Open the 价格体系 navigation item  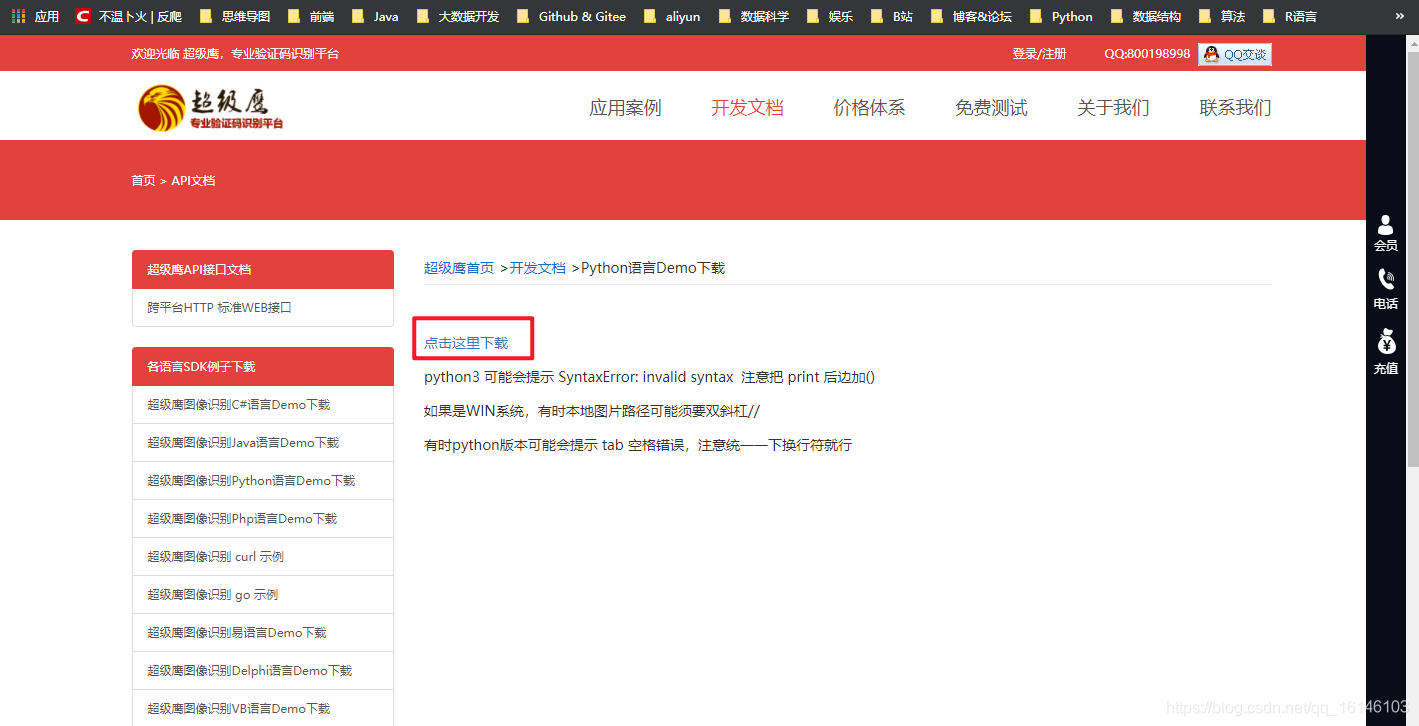pyautogui.click(x=869, y=108)
